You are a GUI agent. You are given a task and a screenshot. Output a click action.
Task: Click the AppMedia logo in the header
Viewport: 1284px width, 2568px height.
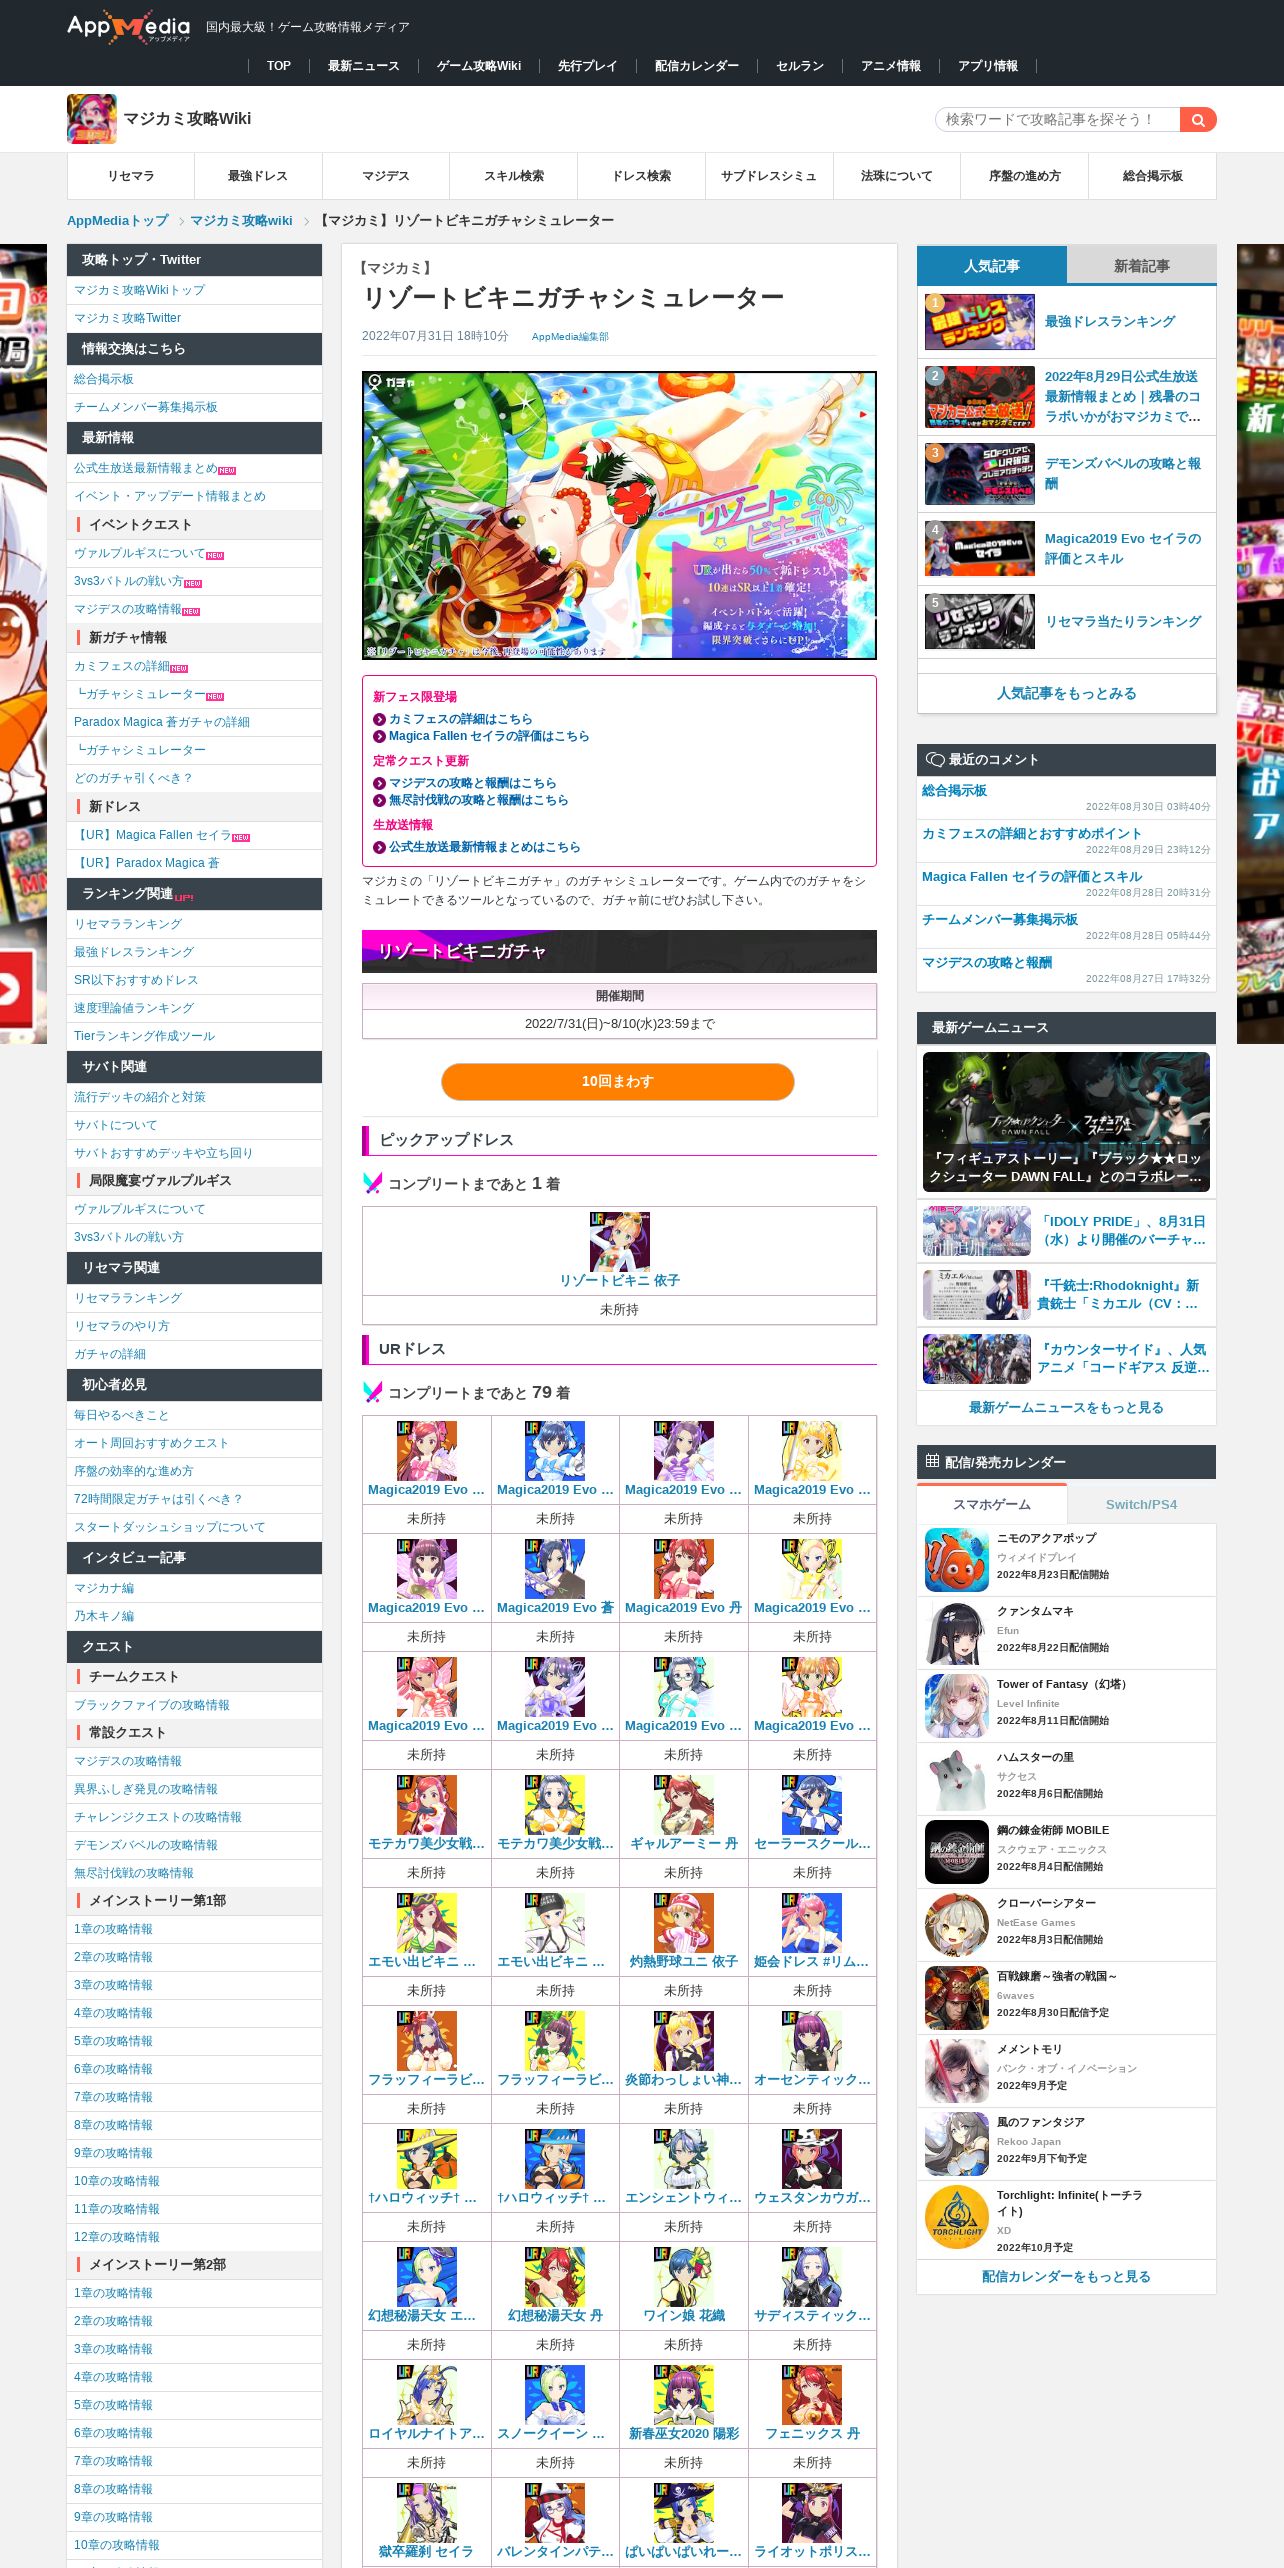128,27
